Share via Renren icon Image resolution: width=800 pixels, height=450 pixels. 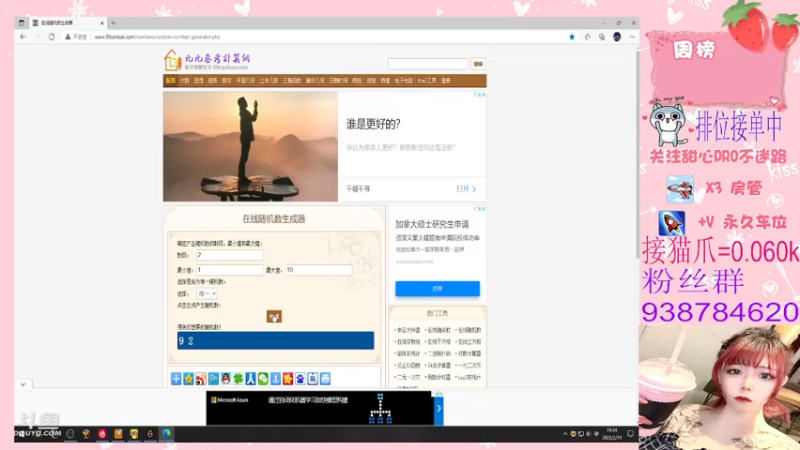[251, 378]
